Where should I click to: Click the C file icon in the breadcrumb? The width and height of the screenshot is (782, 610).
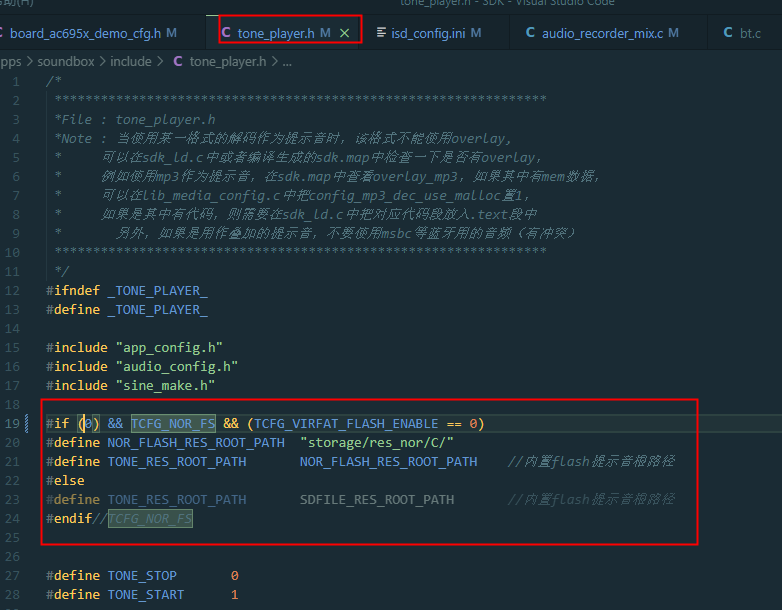(x=178, y=61)
